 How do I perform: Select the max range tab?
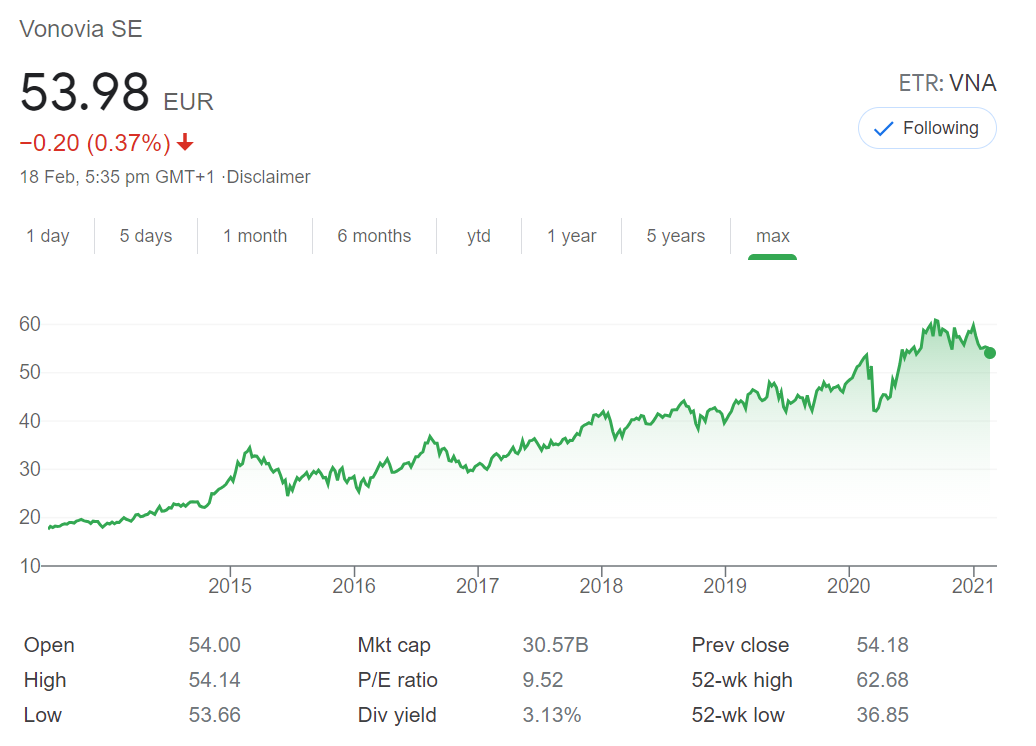pos(772,236)
